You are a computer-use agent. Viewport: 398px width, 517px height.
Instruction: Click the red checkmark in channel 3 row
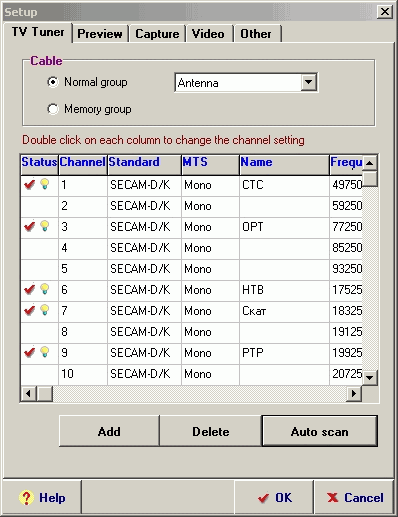(x=30, y=226)
